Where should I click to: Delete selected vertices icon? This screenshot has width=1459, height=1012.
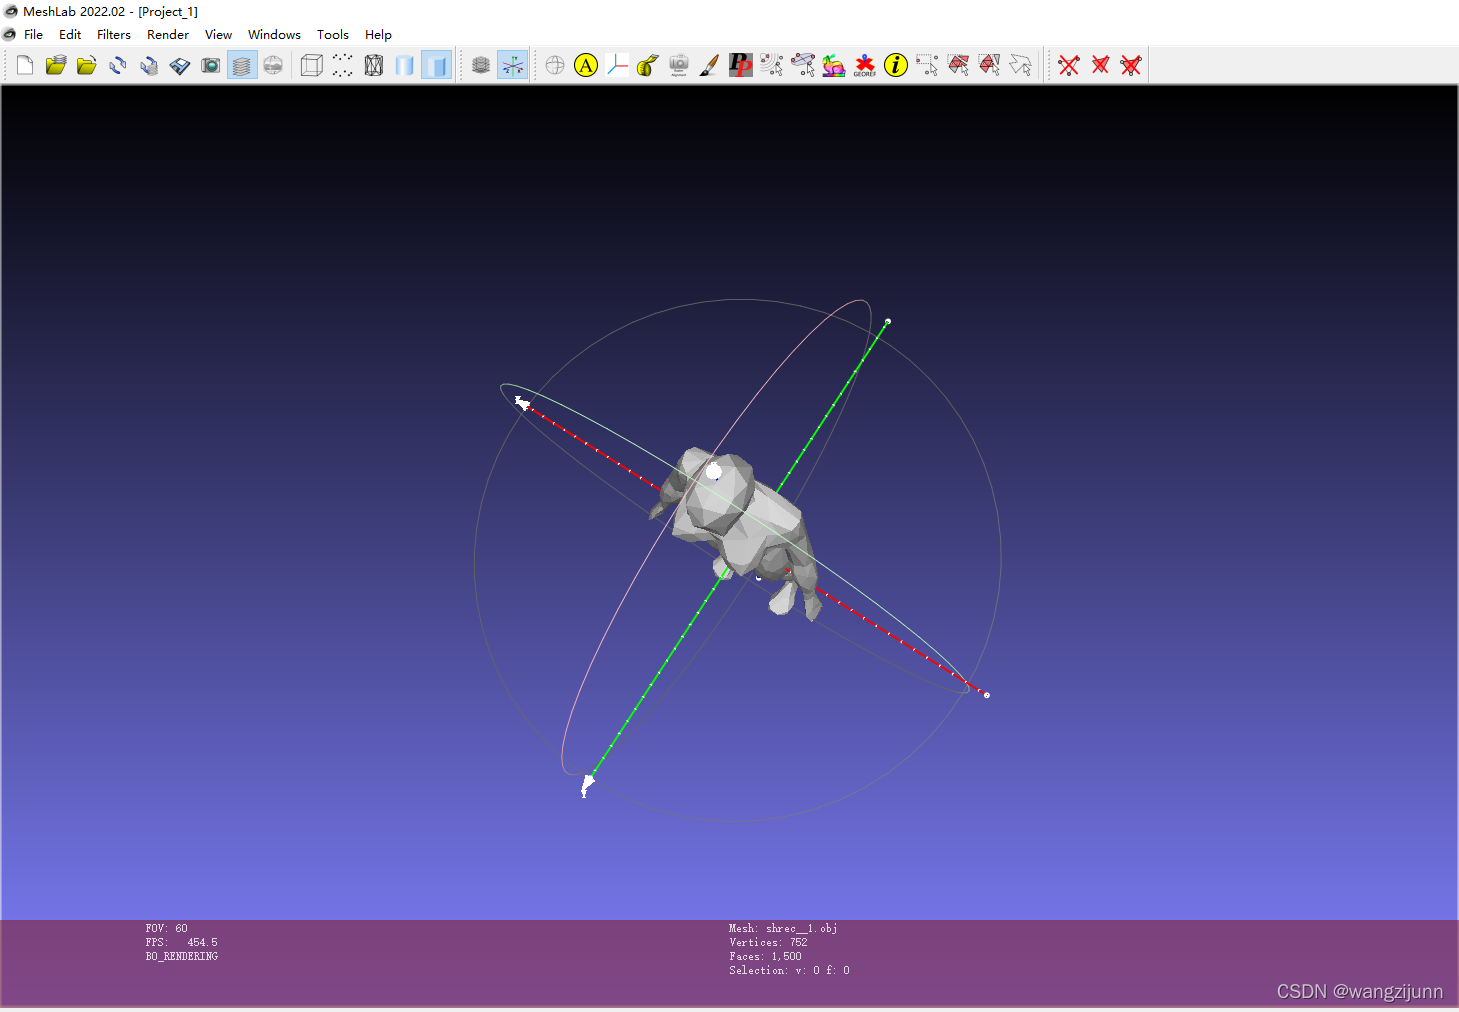tap(1069, 65)
